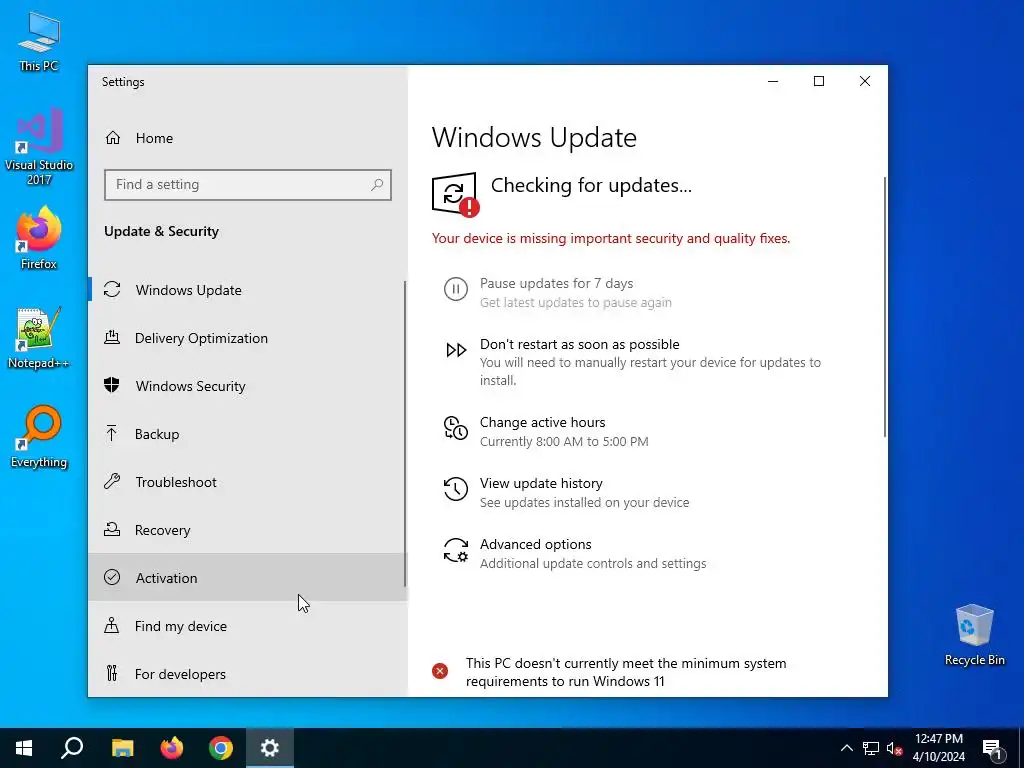Click the red X Windows 11 requirement icon
This screenshot has height=768, width=1024.
point(440,671)
